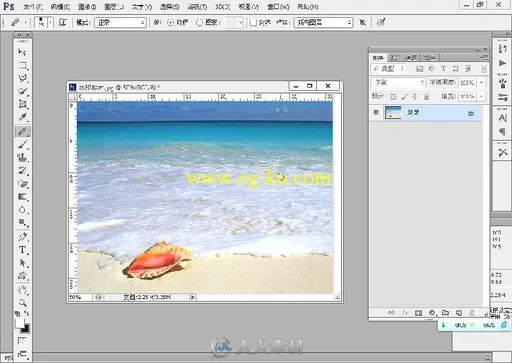Image resolution: width=512 pixels, height=363 pixels.
Task: Select the History Brush tool
Action: click(22, 171)
